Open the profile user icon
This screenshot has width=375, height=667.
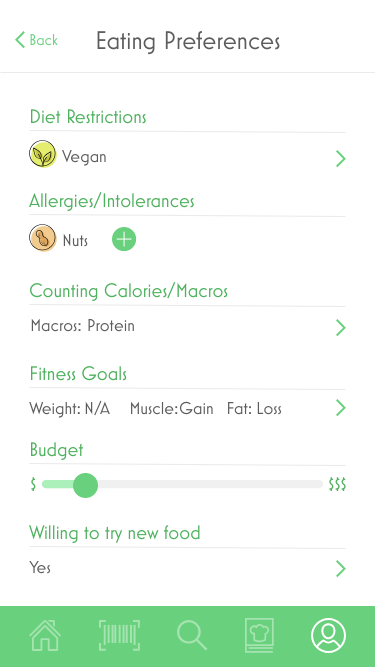click(x=328, y=636)
